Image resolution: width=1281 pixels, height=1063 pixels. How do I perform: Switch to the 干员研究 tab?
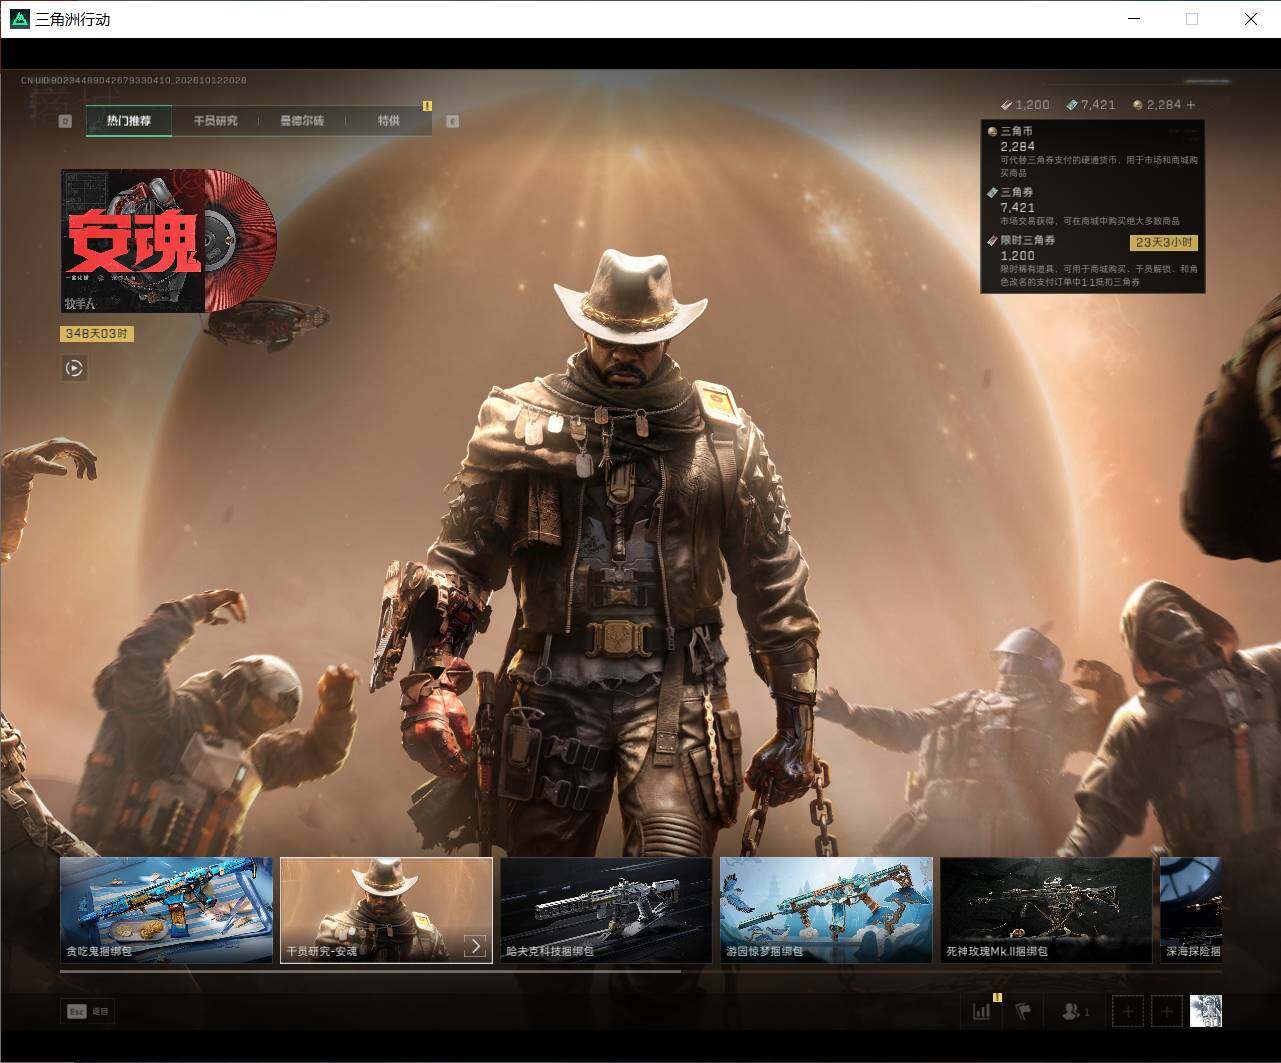click(x=215, y=121)
